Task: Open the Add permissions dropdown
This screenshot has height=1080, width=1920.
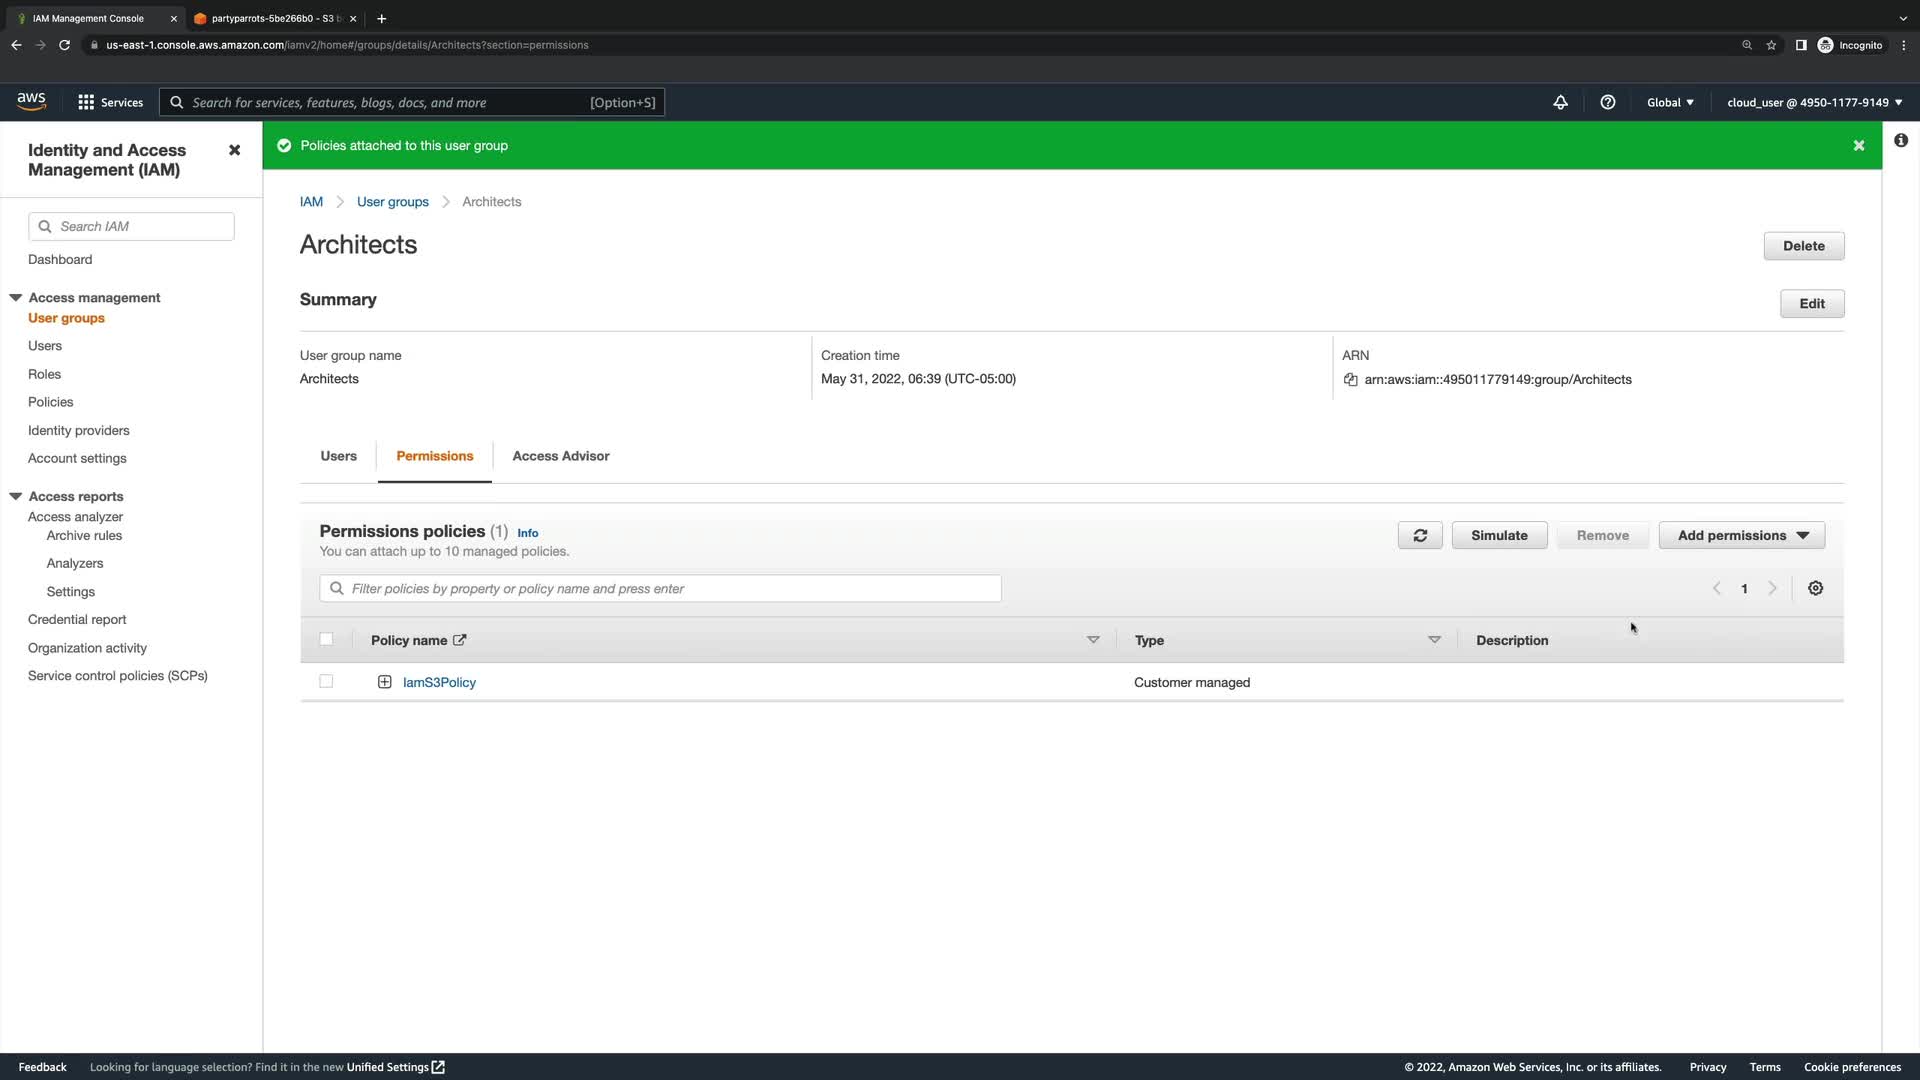Action: 1741,535
